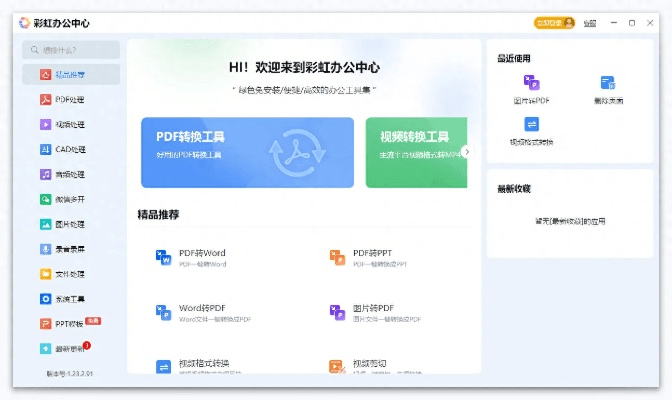
Task: Click the version number 版本号:1.23.2.01
Action: pos(69,373)
